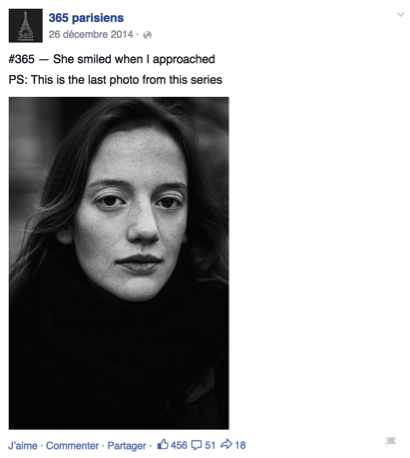The height and width of the screenshot is (458, 410).
Task: Click the public globe privacy icon
Action: (x=147, y=35)
